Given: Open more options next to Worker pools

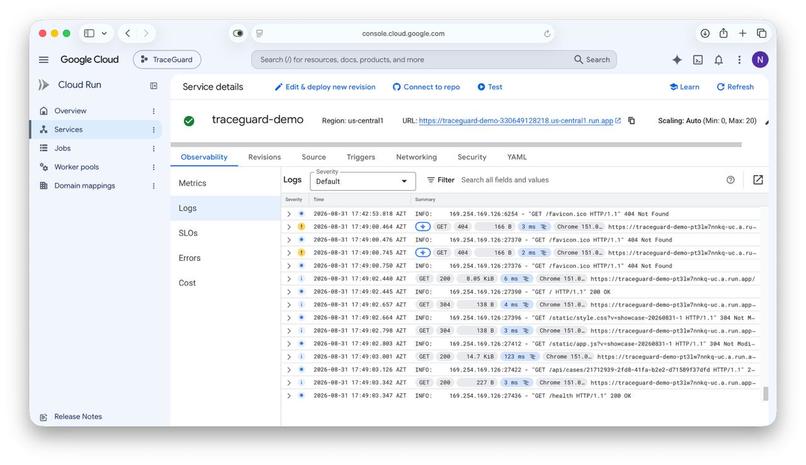Looking at the screenshot, I should click(154, 167).
